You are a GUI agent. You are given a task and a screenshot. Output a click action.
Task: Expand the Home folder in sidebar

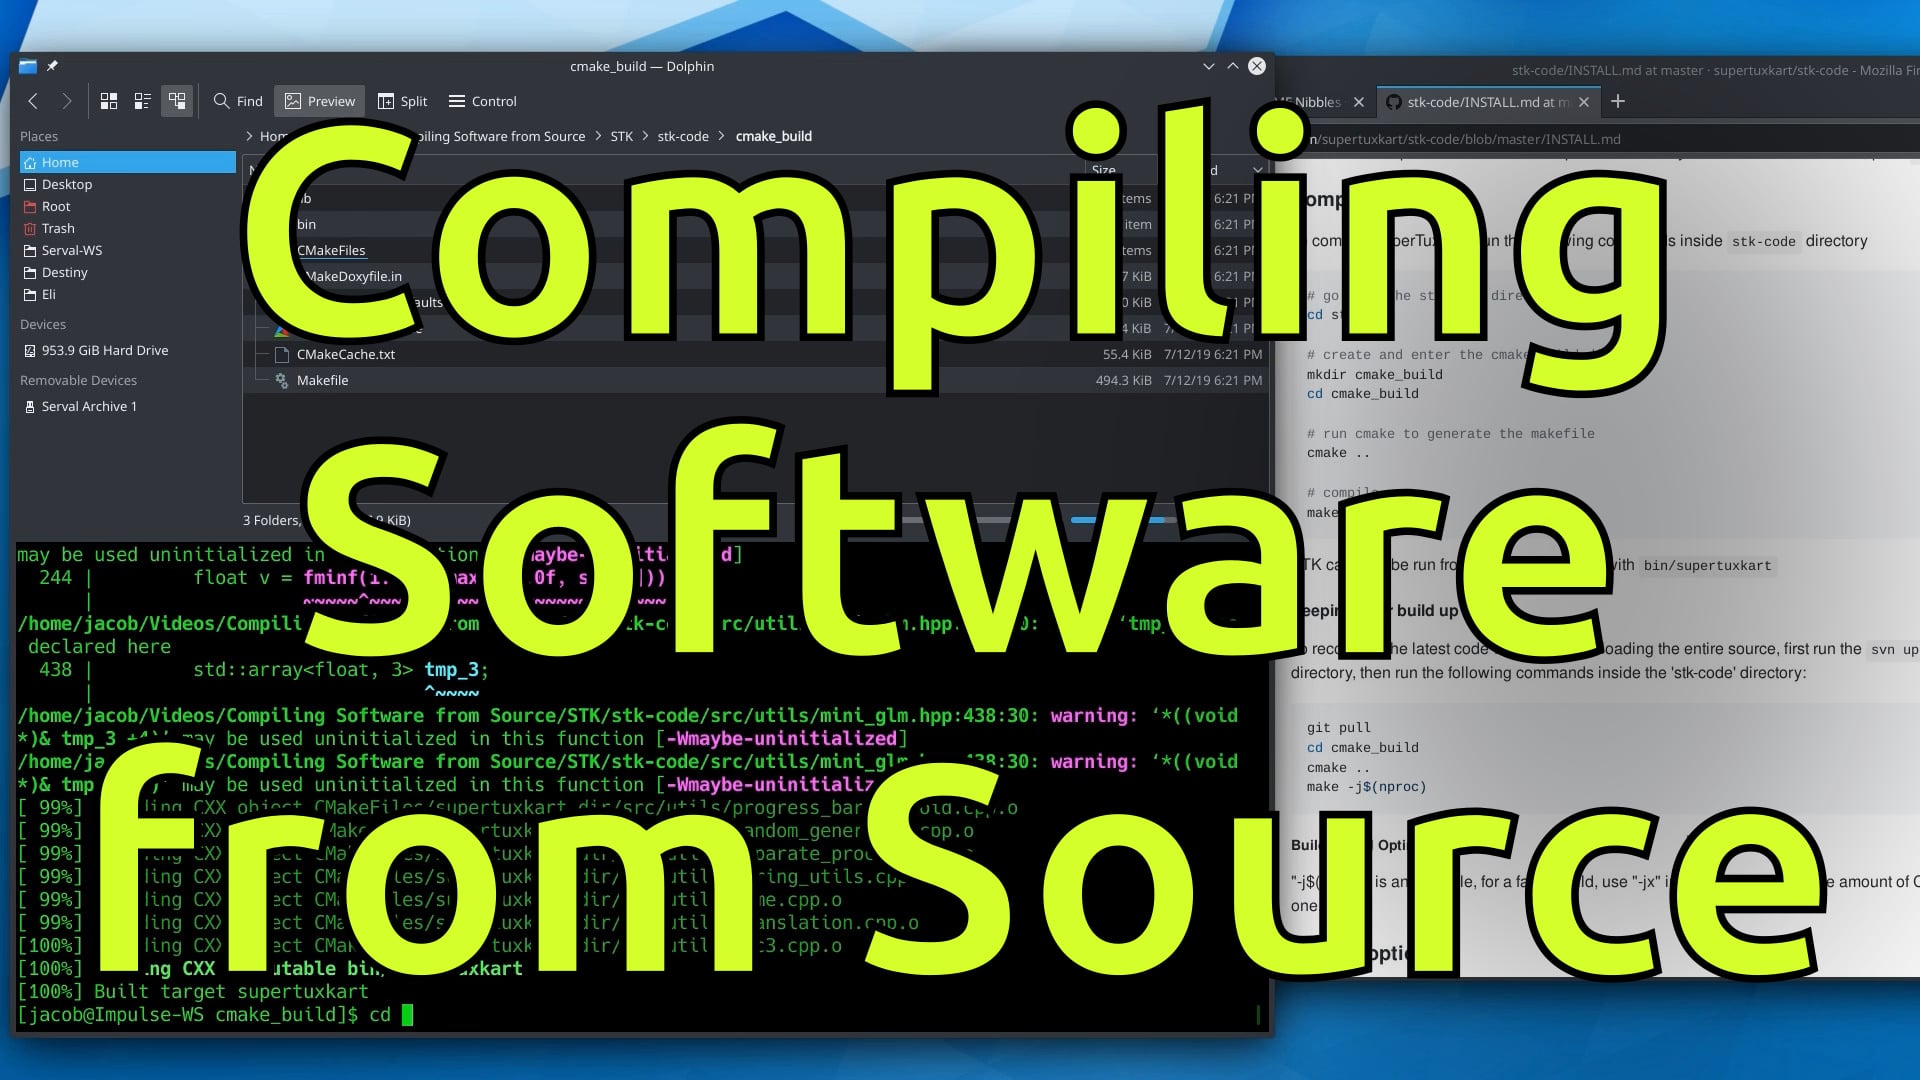pos(59,161)
